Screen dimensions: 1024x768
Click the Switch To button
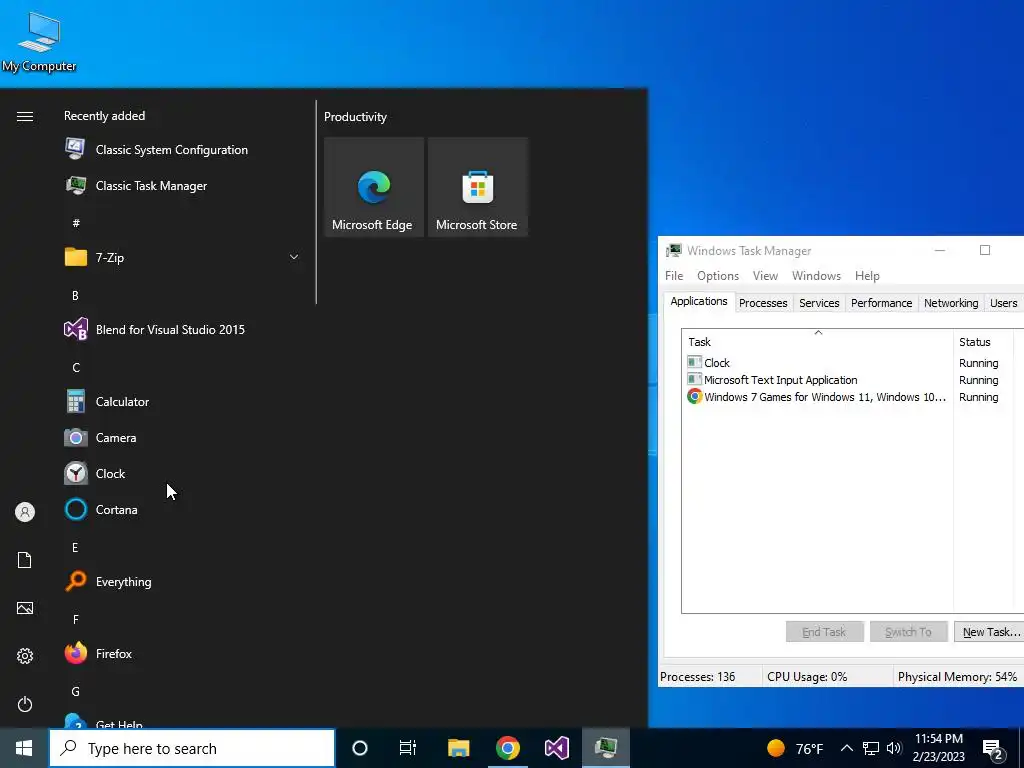(908, 632)
